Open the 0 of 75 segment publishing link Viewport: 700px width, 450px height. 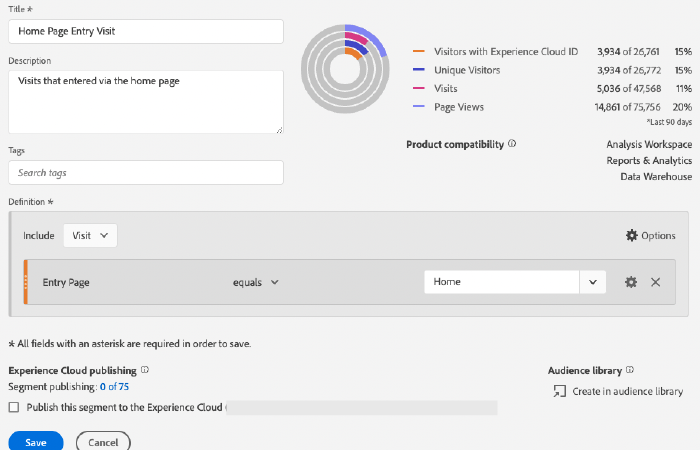[114, 387]
